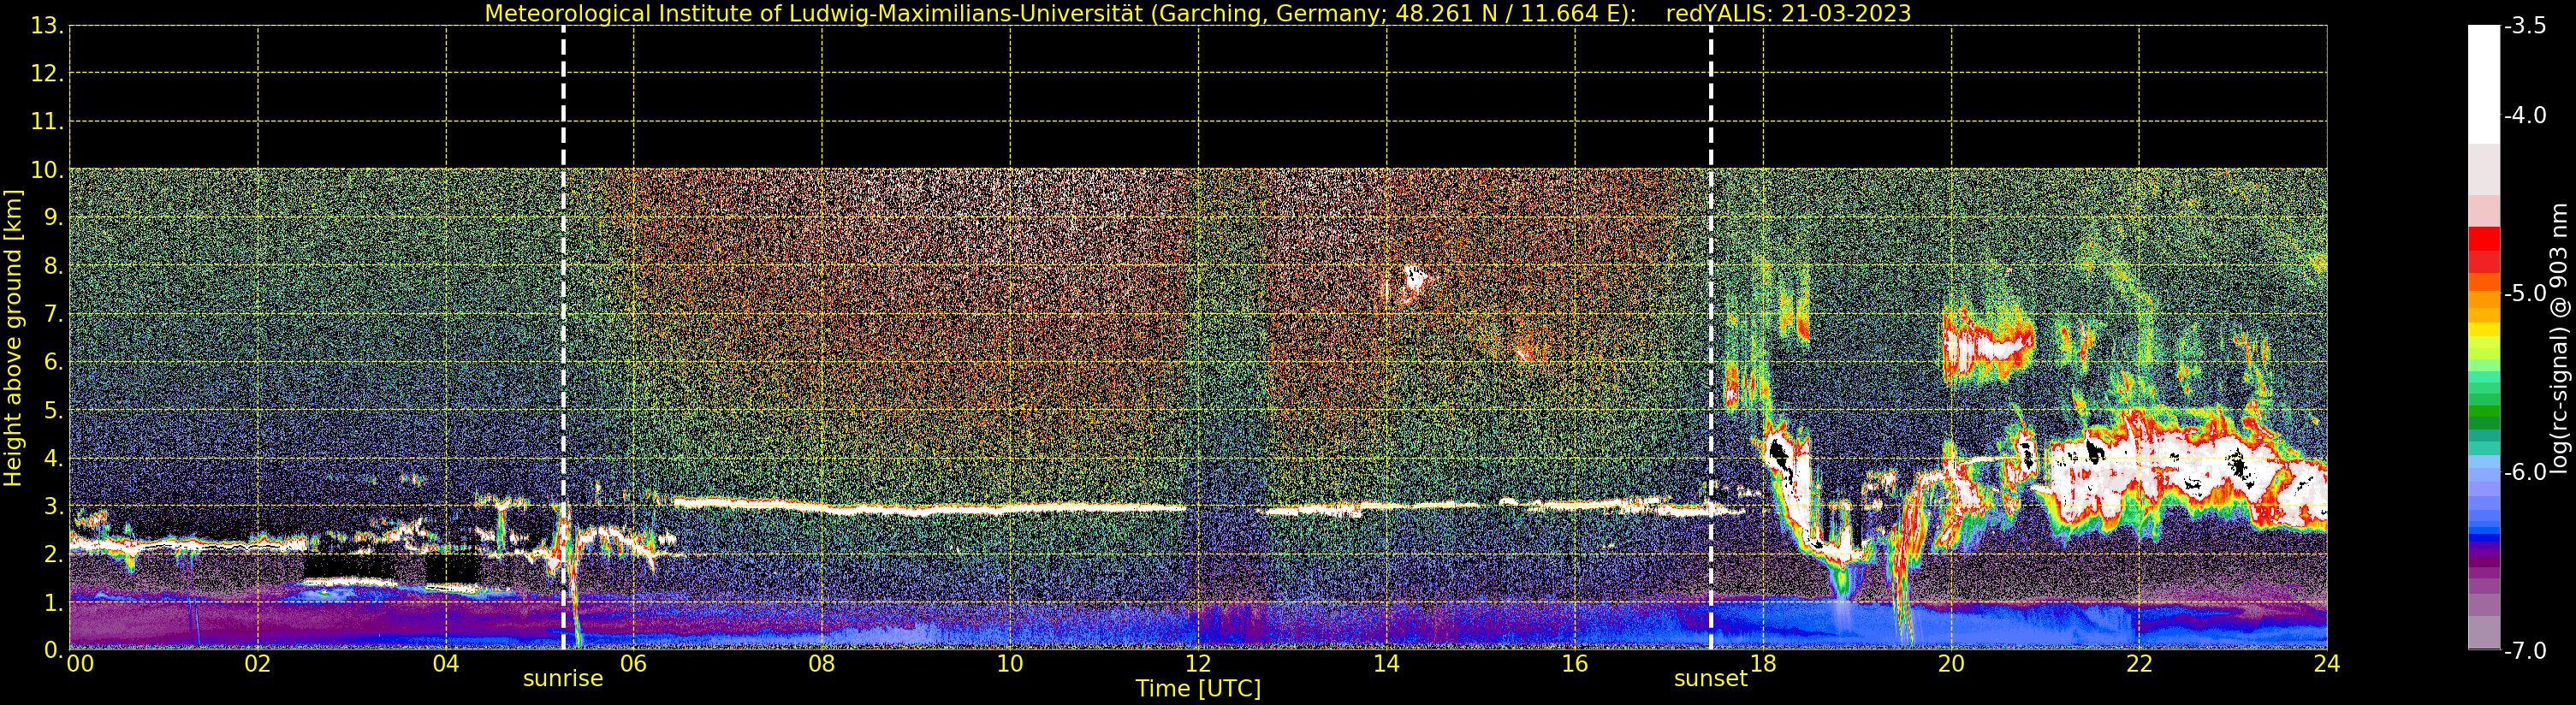Click the 'log(rc-signal) @ 903 nm' colorbar label
Image resolution: width=2576 pixels, height=705 pixels.
point(2560,338)
